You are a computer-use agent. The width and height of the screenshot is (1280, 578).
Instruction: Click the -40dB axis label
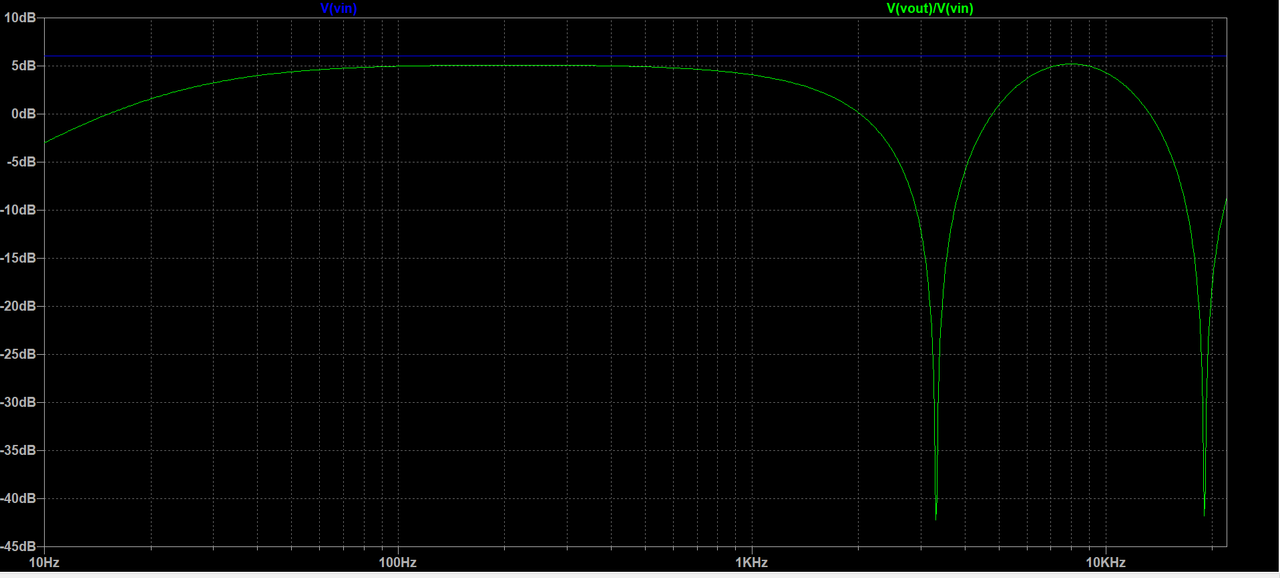coord(19,498)
